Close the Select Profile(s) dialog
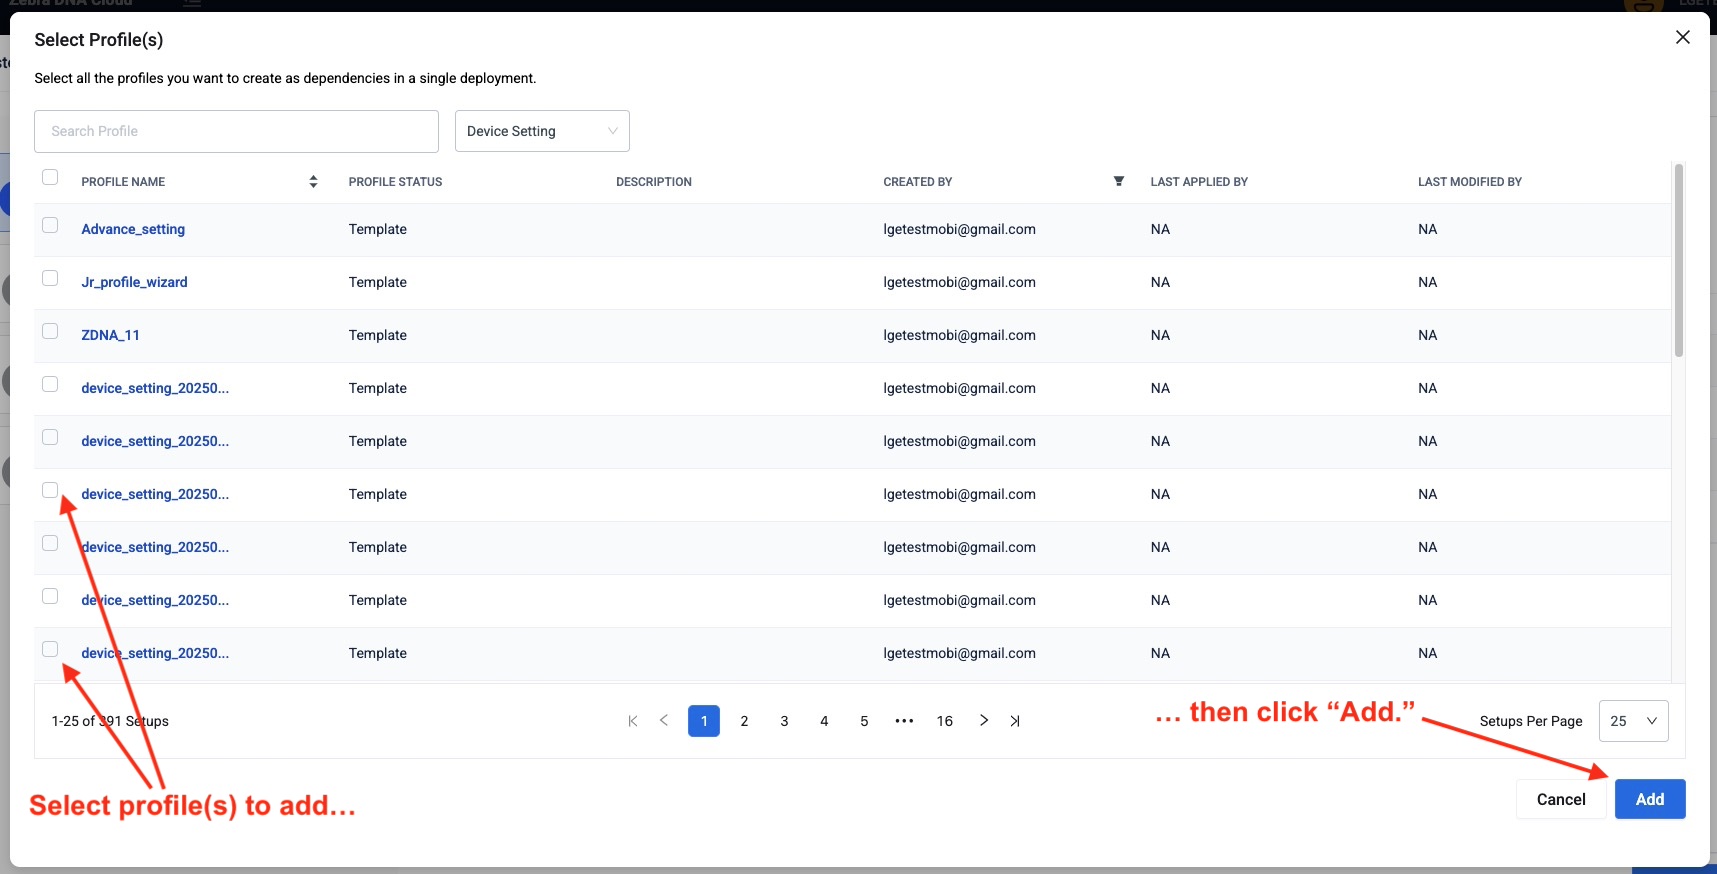 pyautogui.click(x=1682, y=37)
